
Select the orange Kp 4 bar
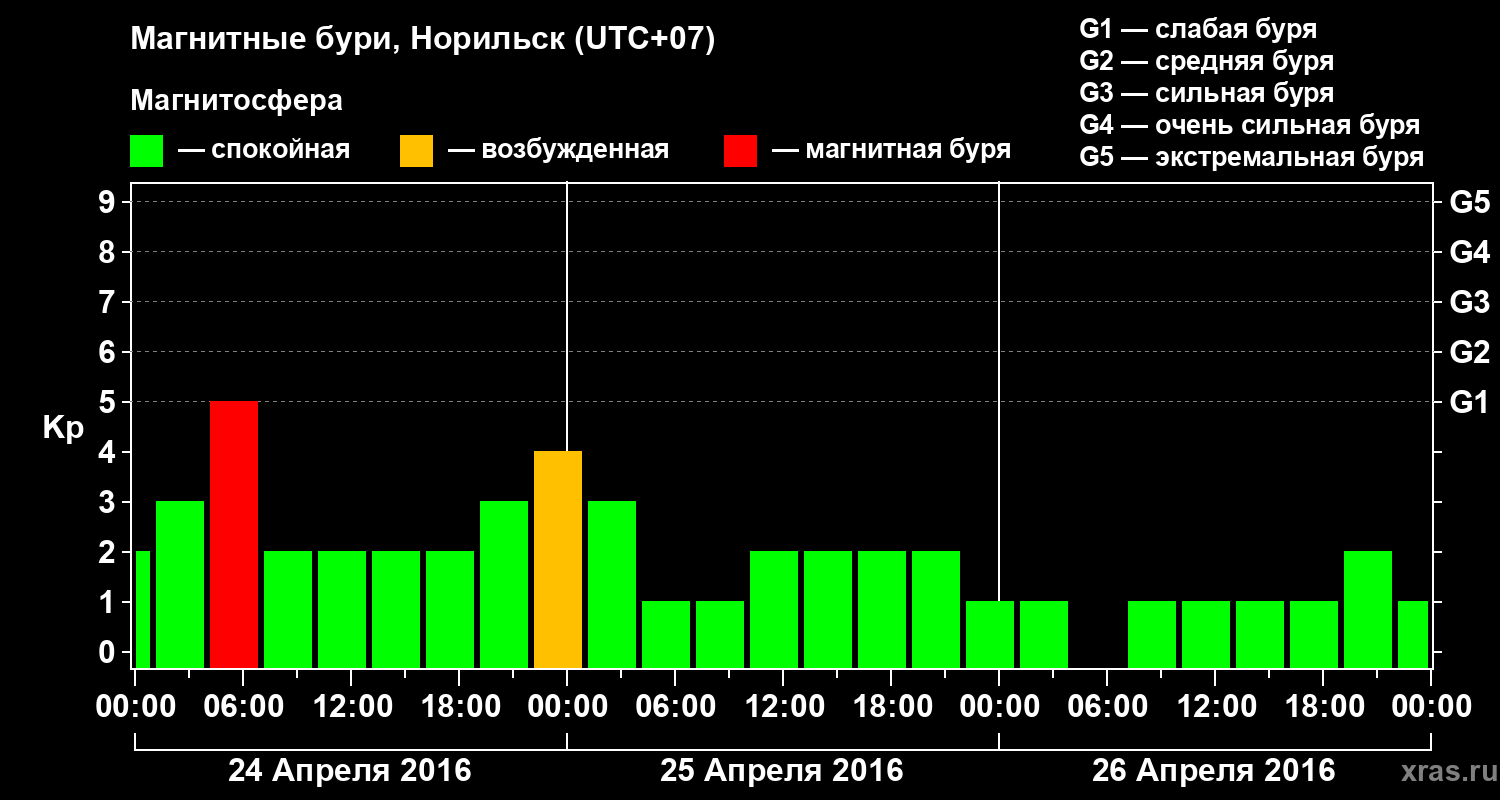point(558,559)
